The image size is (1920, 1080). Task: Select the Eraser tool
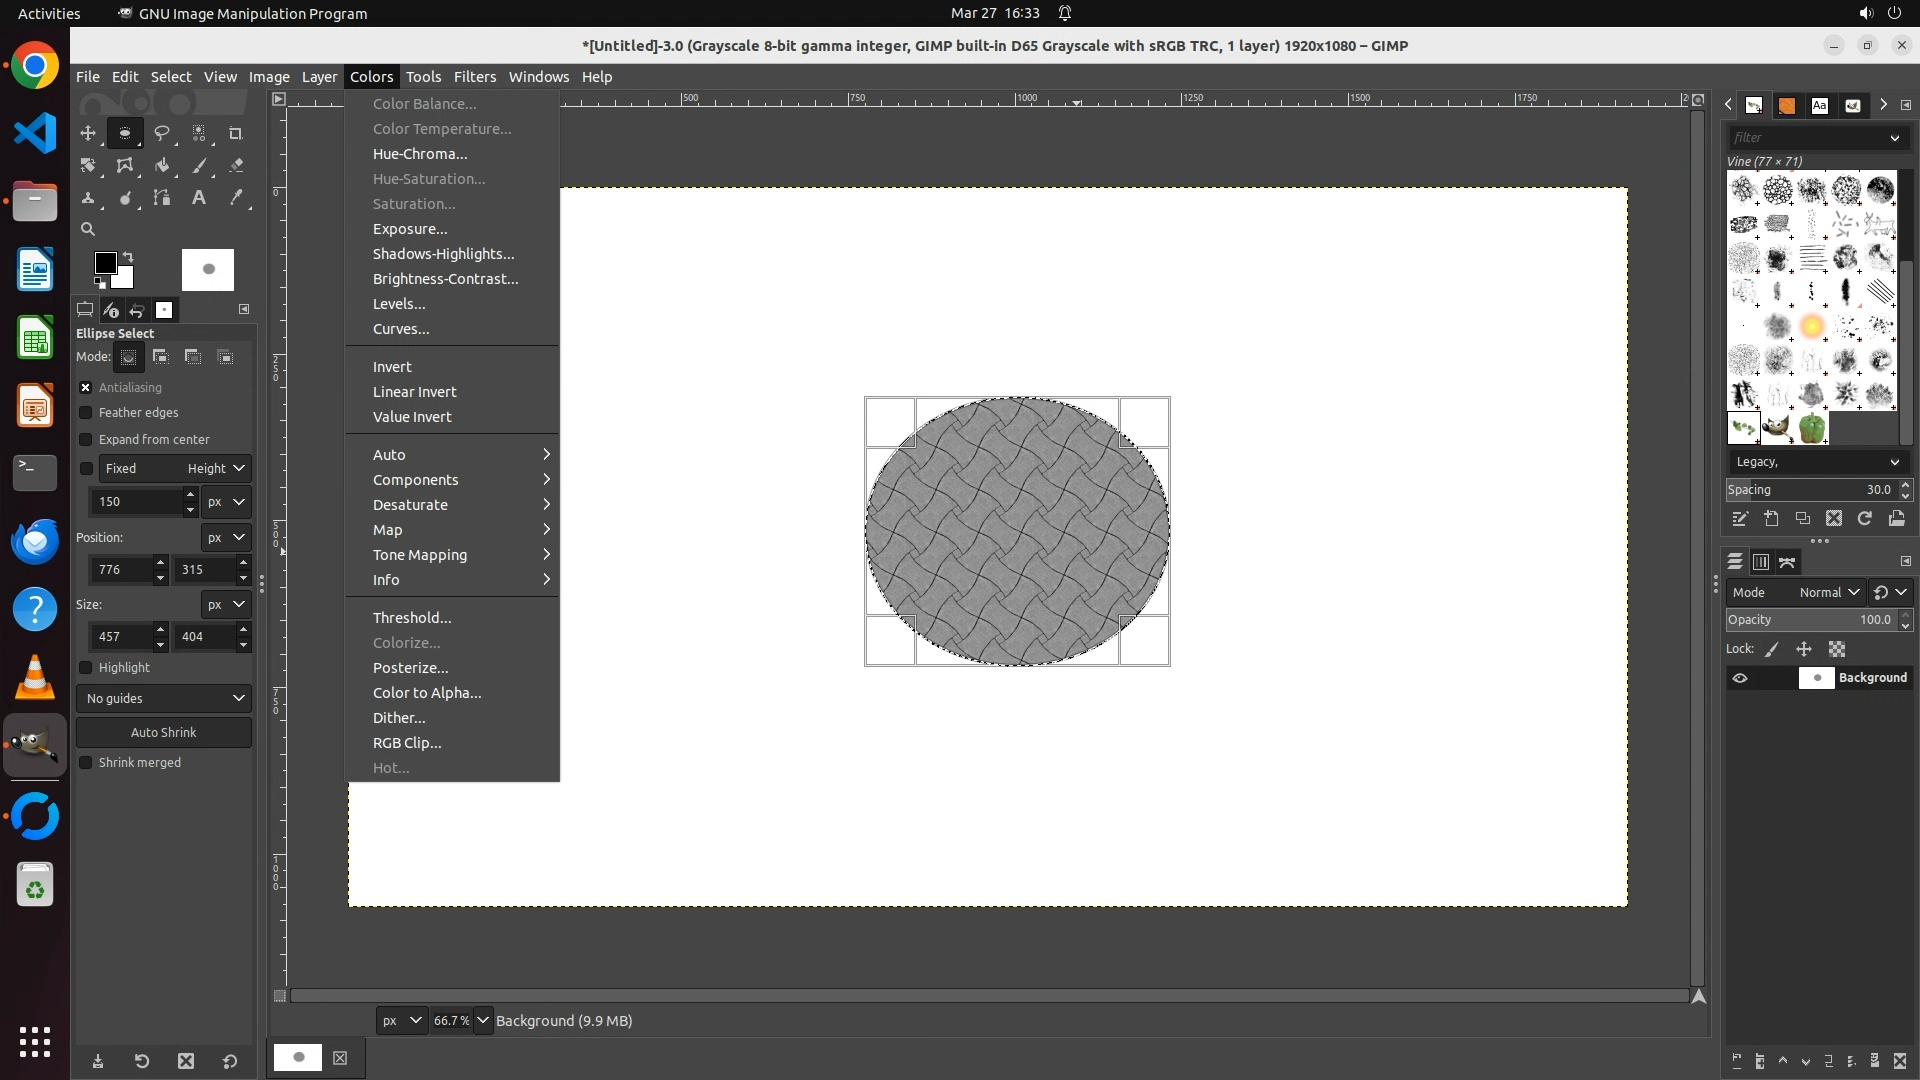236,166
